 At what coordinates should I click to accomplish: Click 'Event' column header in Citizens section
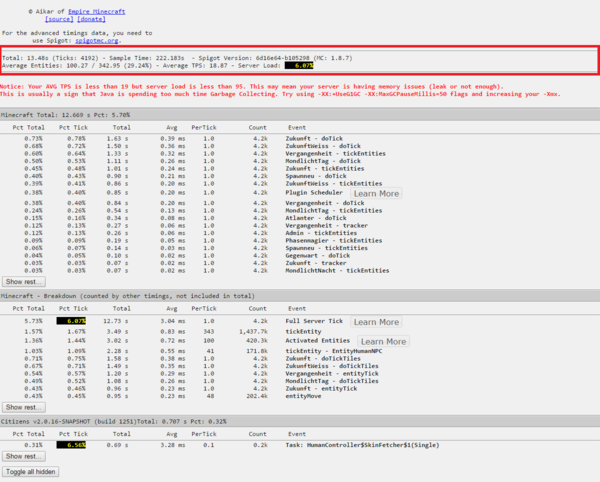[x=297, y=434]
